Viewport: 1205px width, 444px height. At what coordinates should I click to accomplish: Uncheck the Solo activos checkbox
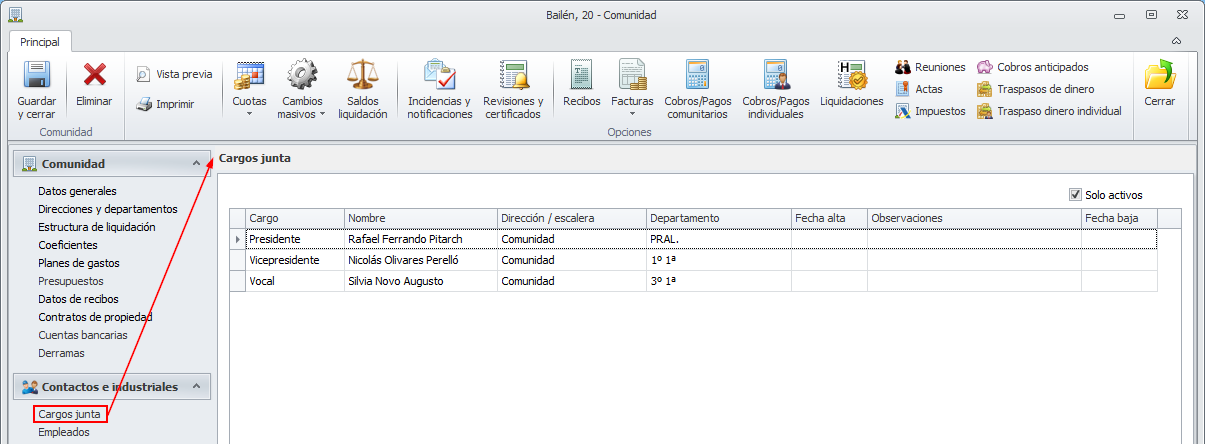[1076, 195]
